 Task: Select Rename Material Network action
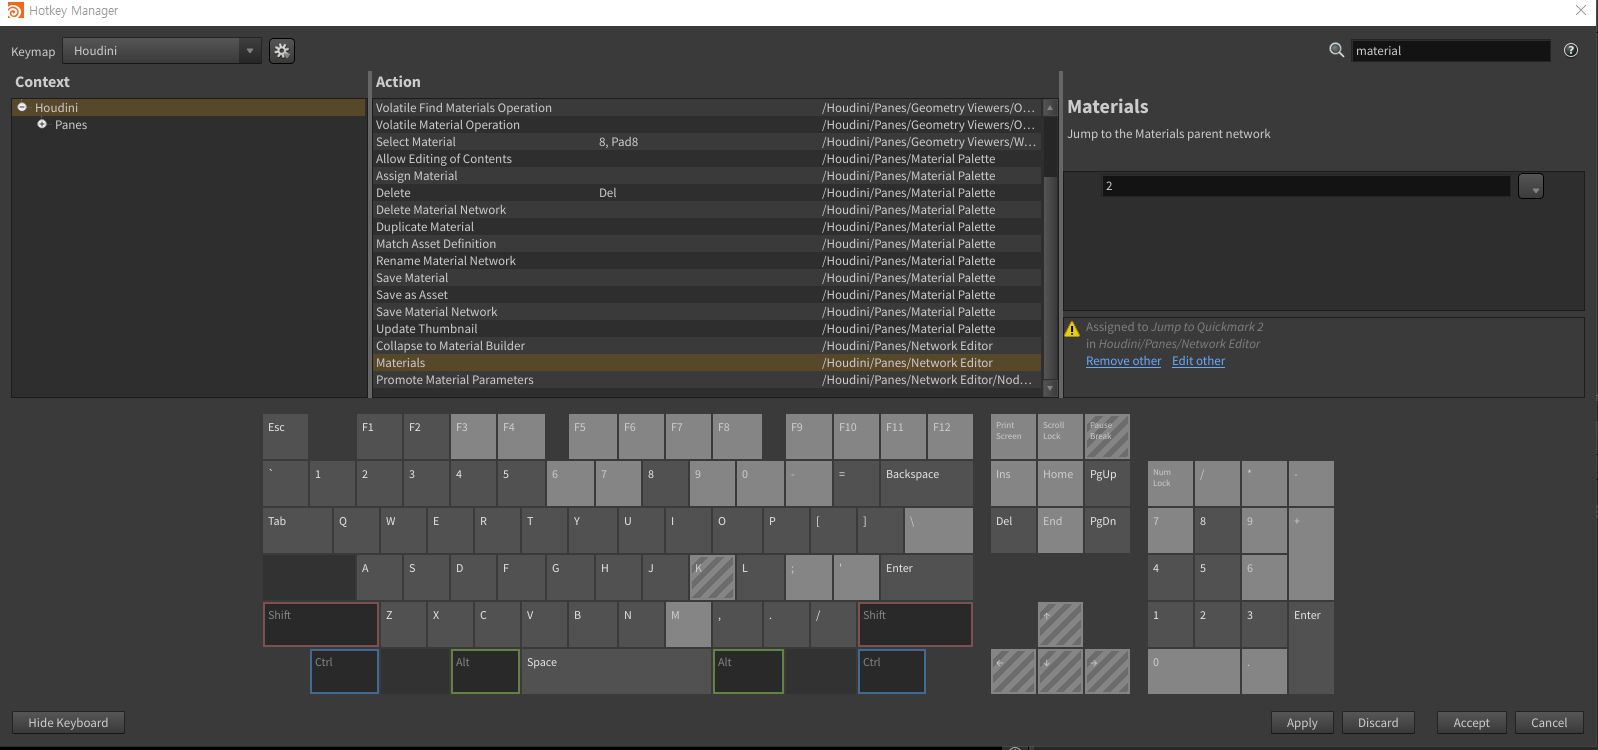click(x=707, y=261)
